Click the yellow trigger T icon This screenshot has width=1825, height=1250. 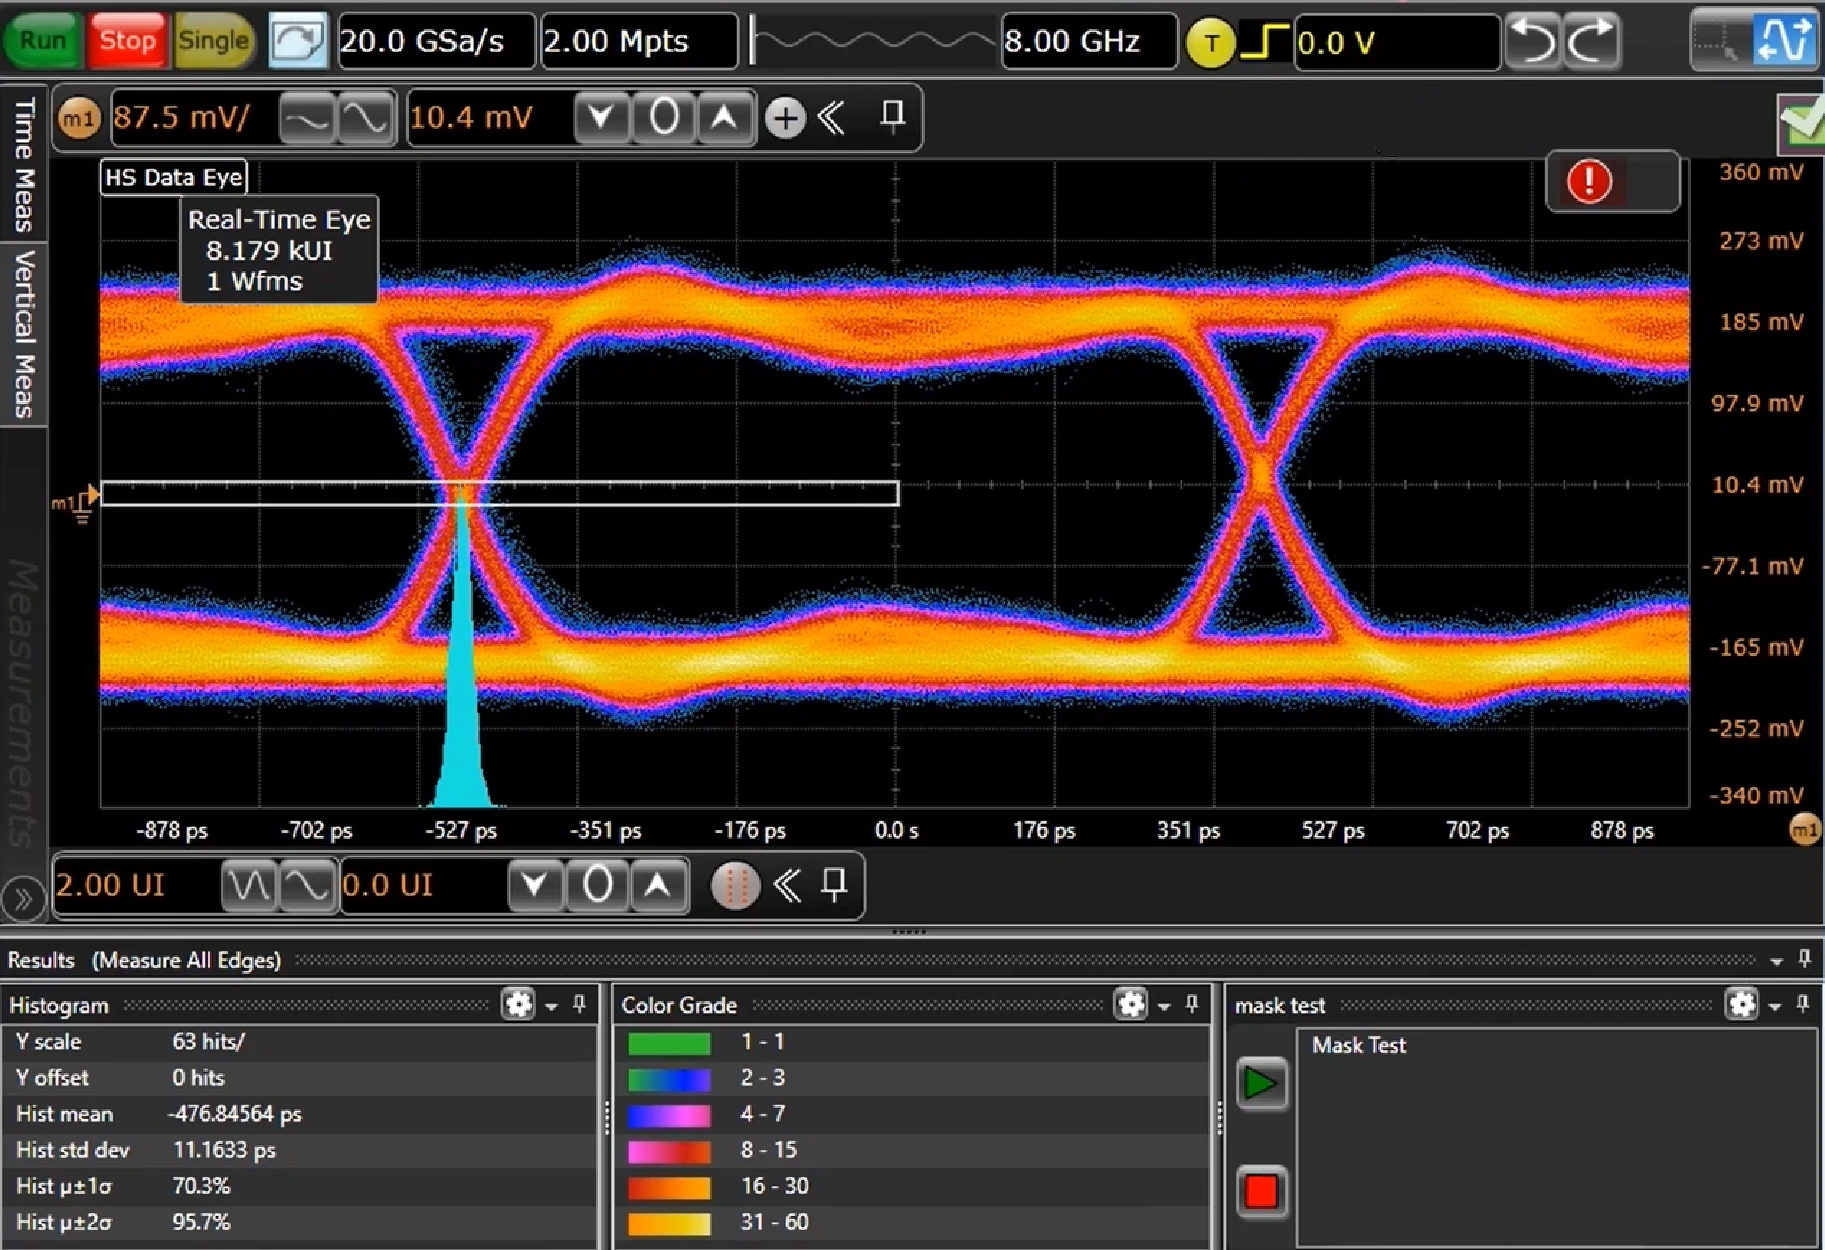(x=1210, y=43)
